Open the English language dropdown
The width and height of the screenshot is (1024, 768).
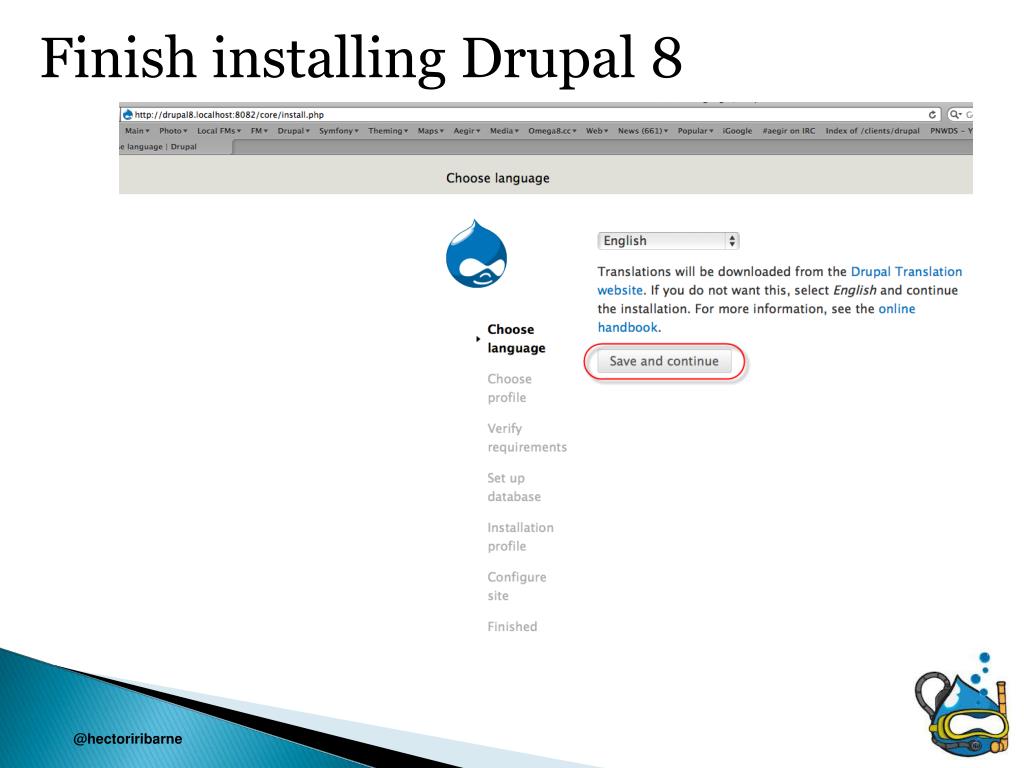(x=668, y=240)
